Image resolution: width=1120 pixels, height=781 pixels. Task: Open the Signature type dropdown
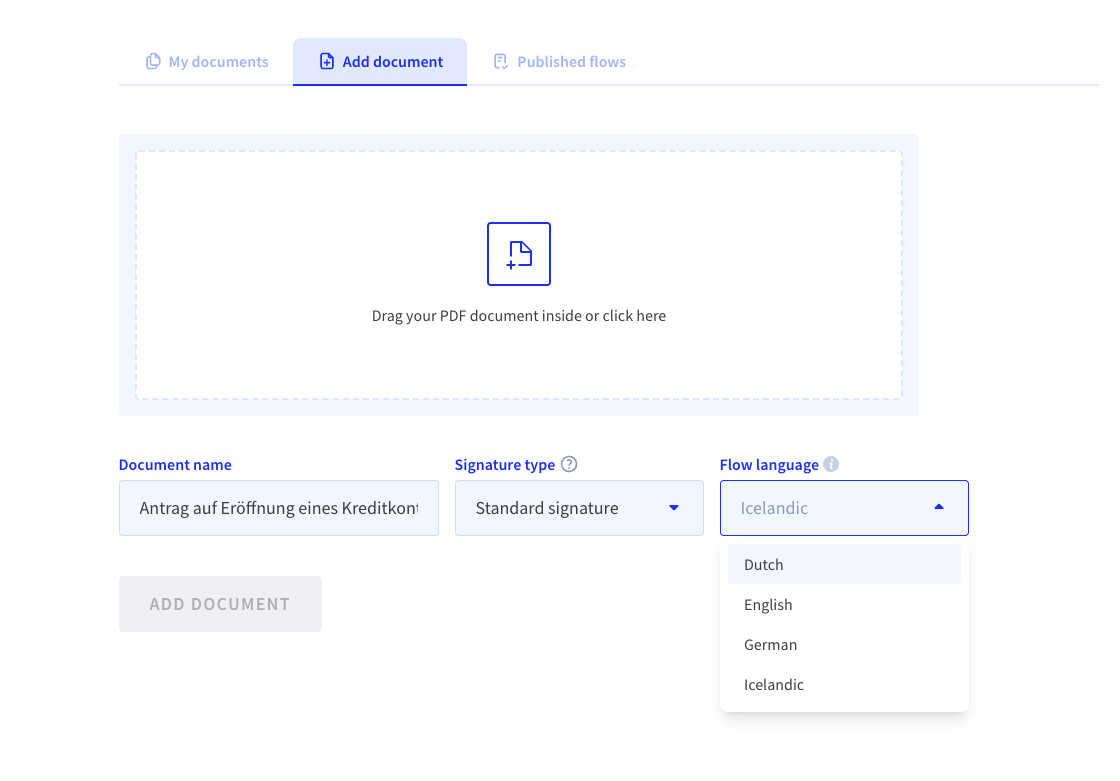click(x=579, y=508)
